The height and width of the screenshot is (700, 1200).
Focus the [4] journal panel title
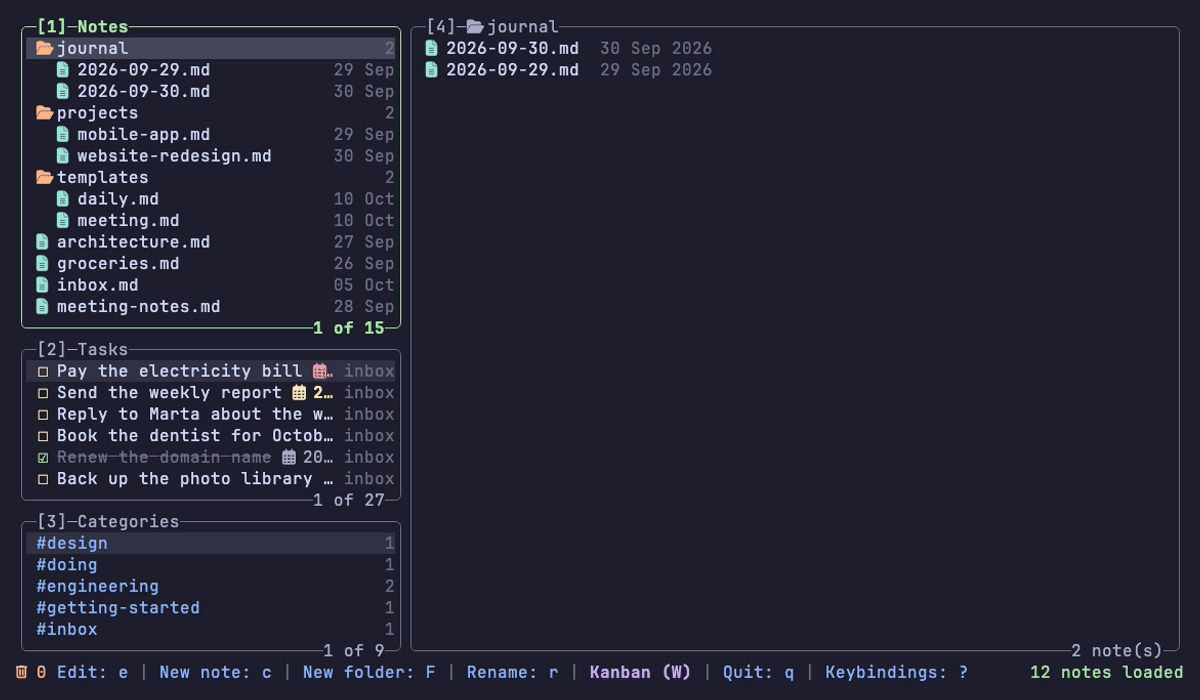(492, 27)
